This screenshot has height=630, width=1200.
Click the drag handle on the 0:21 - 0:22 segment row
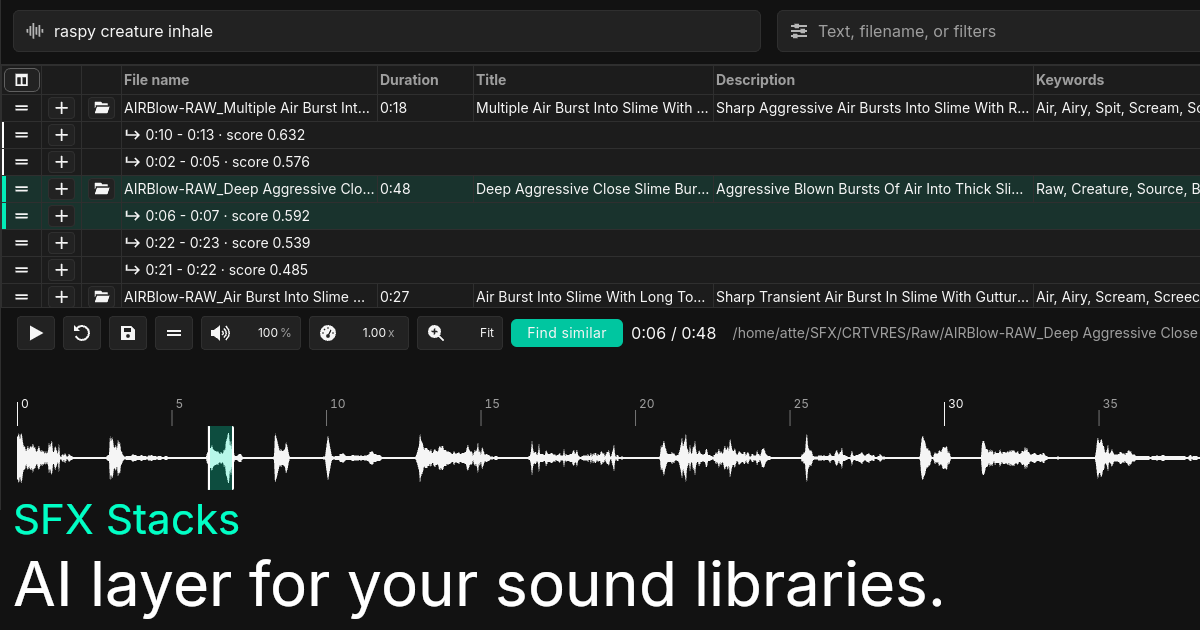pos(22,270)
